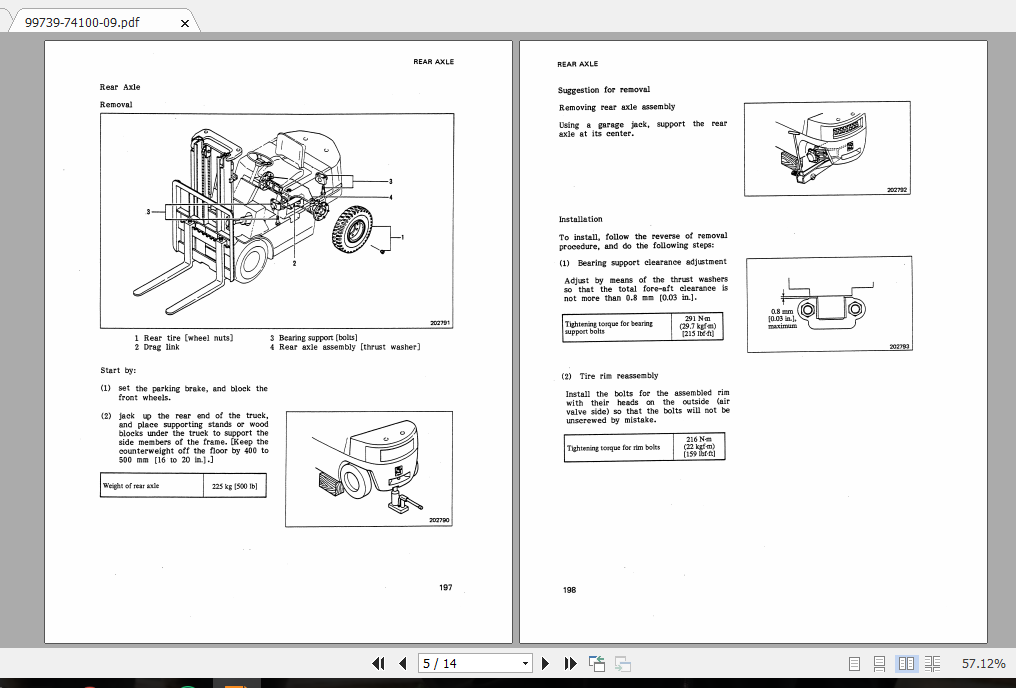Close the 99739-74100-09.pdf tab
The width and height of the screenshot is (1016, 688).
(x=184, y=23)
